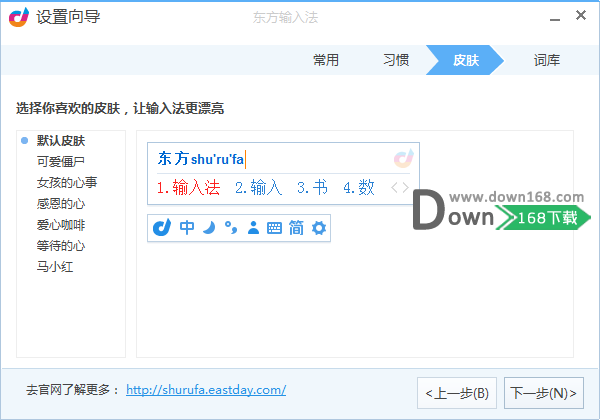Screen dimensions: 600x420
Task: Select the 马小红 skin
Action: coord(55,267)
